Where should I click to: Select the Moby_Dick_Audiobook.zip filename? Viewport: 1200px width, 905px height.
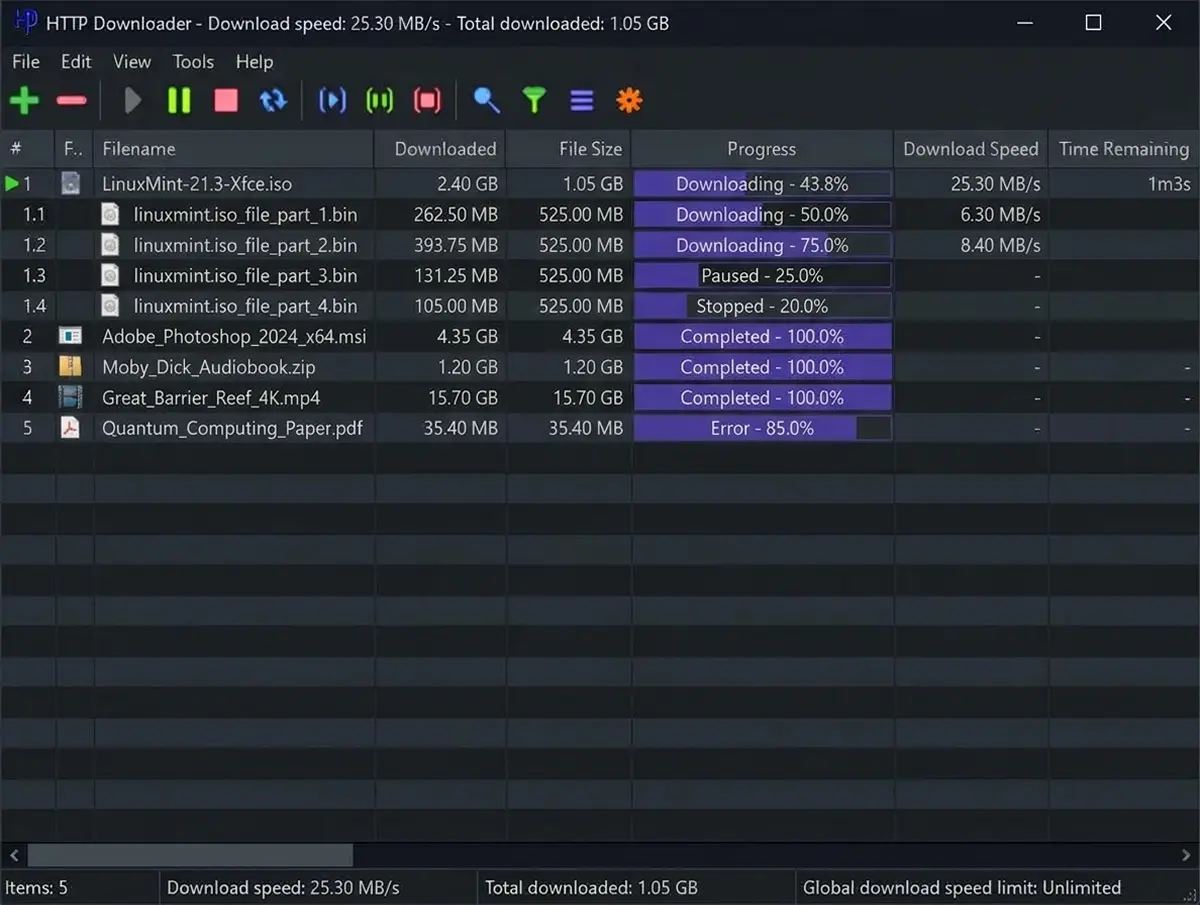(209, 368)
